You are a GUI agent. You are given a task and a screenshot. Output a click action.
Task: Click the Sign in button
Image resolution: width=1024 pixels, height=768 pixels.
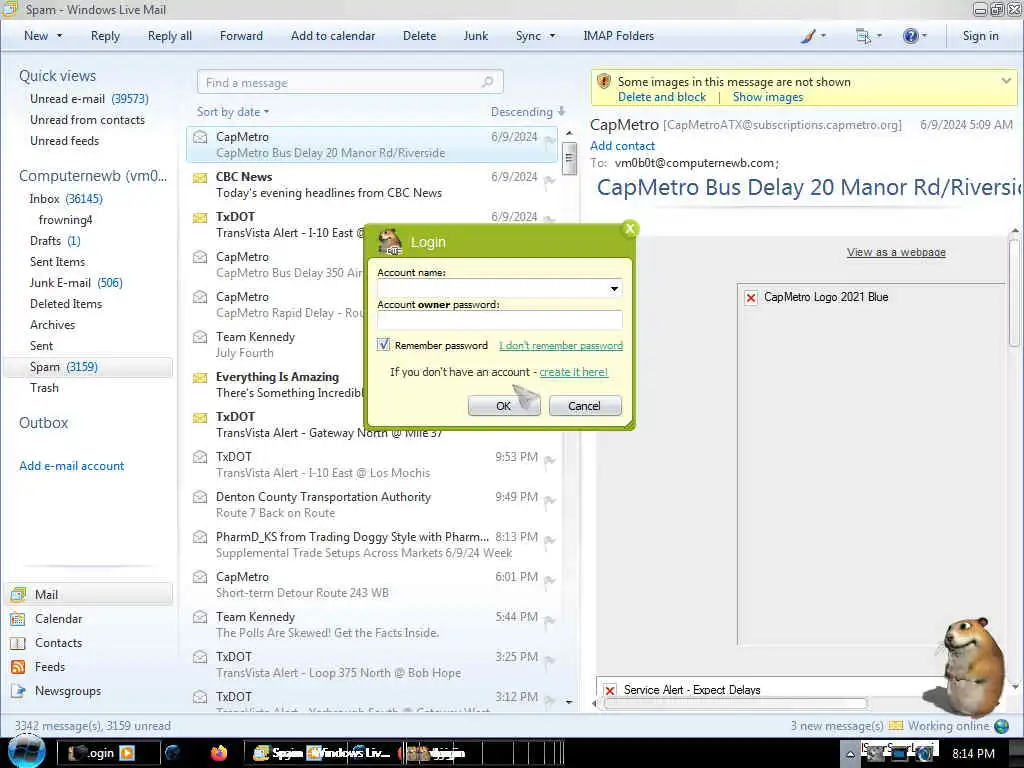980,36
